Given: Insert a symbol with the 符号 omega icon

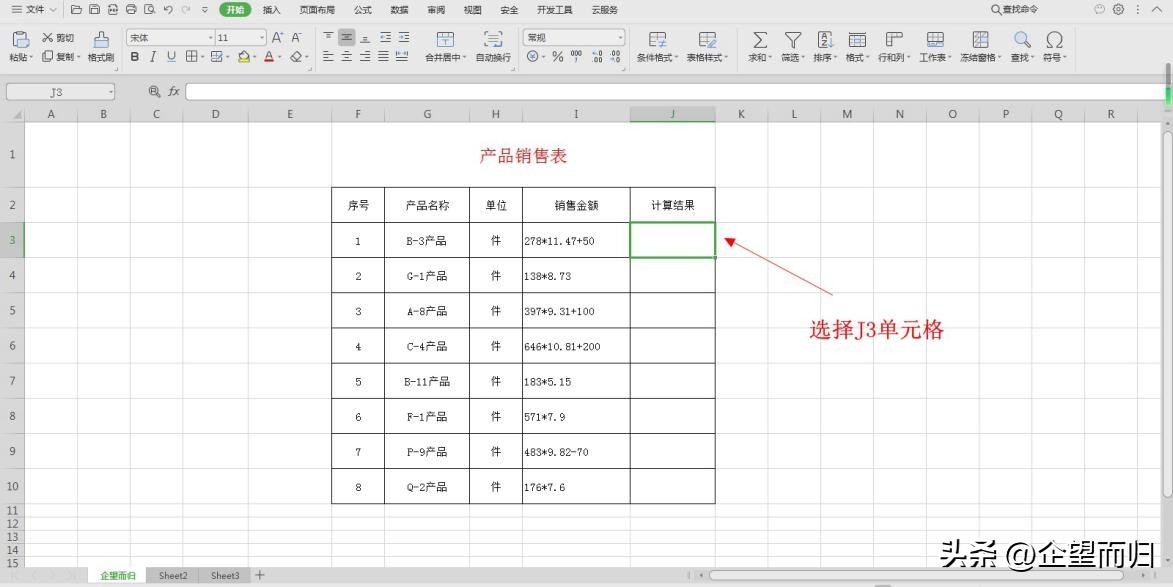Looking at the screenshot, I should [x=1055, y=40].
